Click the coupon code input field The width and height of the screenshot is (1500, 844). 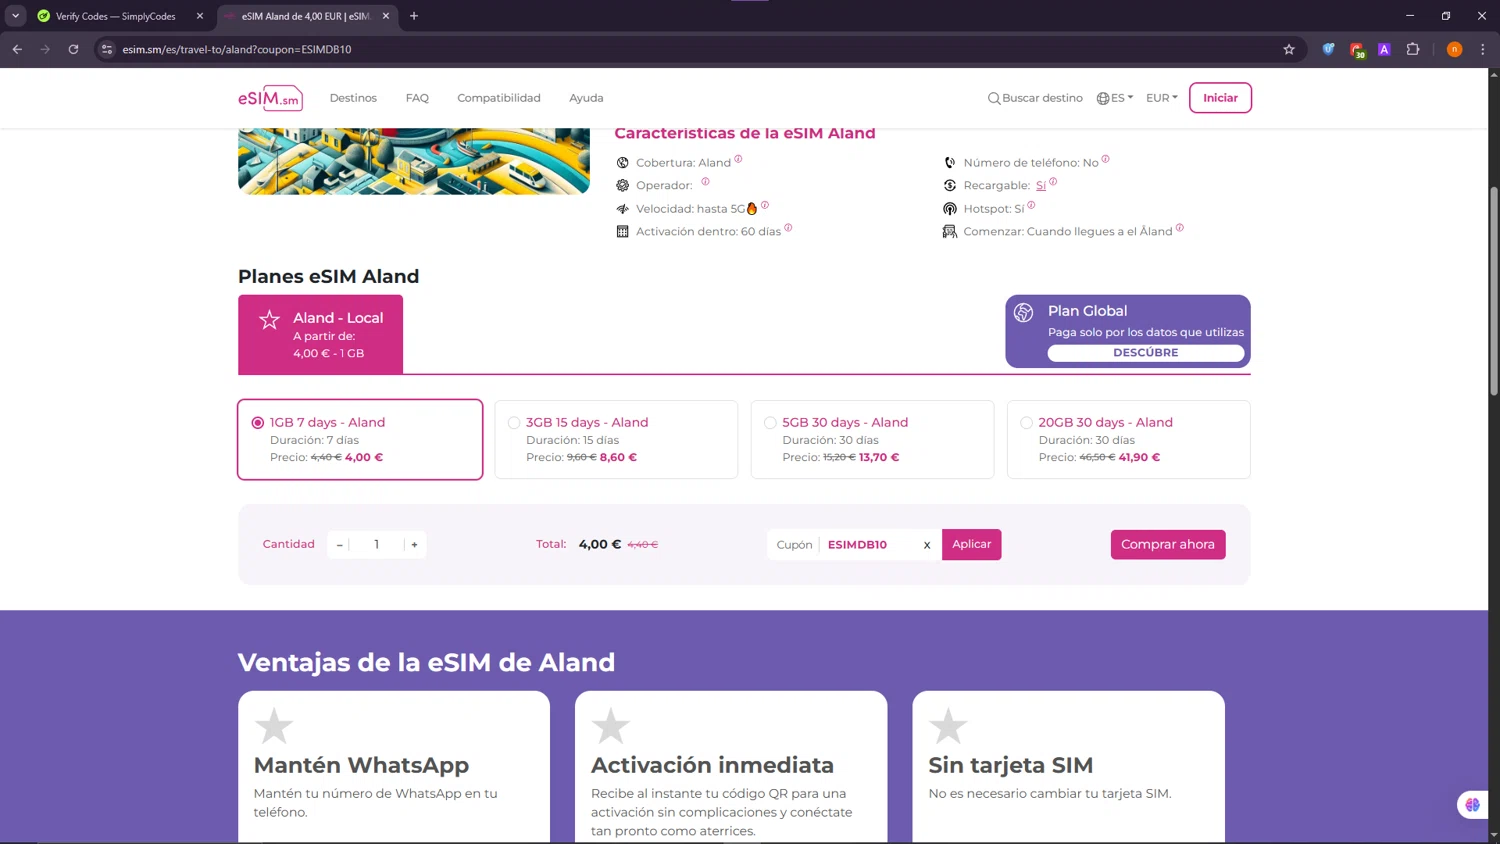point(868,545)
